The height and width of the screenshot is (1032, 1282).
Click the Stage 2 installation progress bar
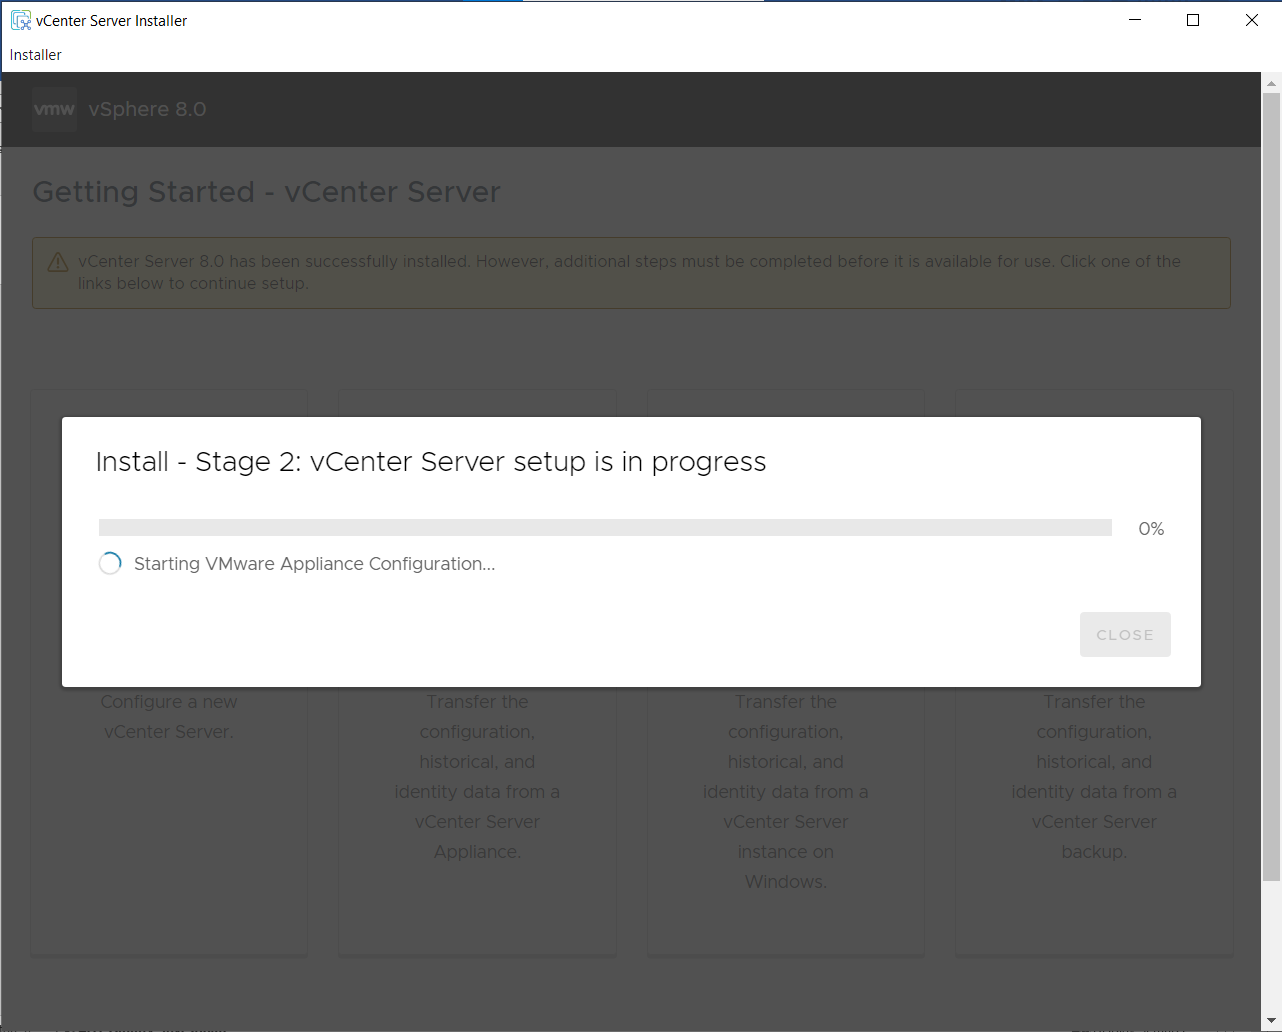605,528
